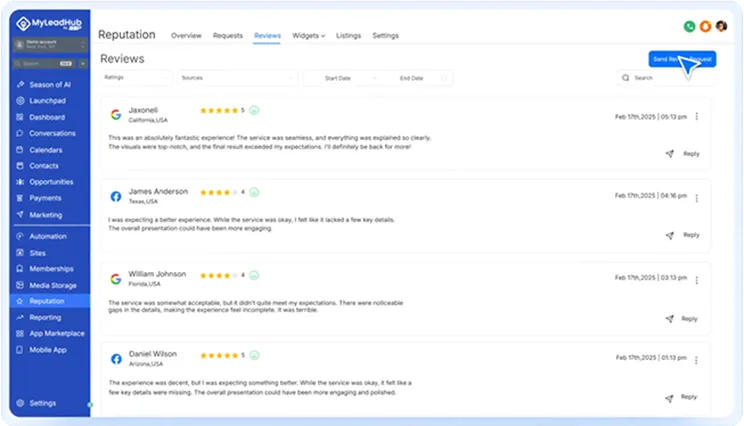Reply to James Anderson's review
Image resolution: width=744 pixels, height=426 pixels.
point(683,235)
